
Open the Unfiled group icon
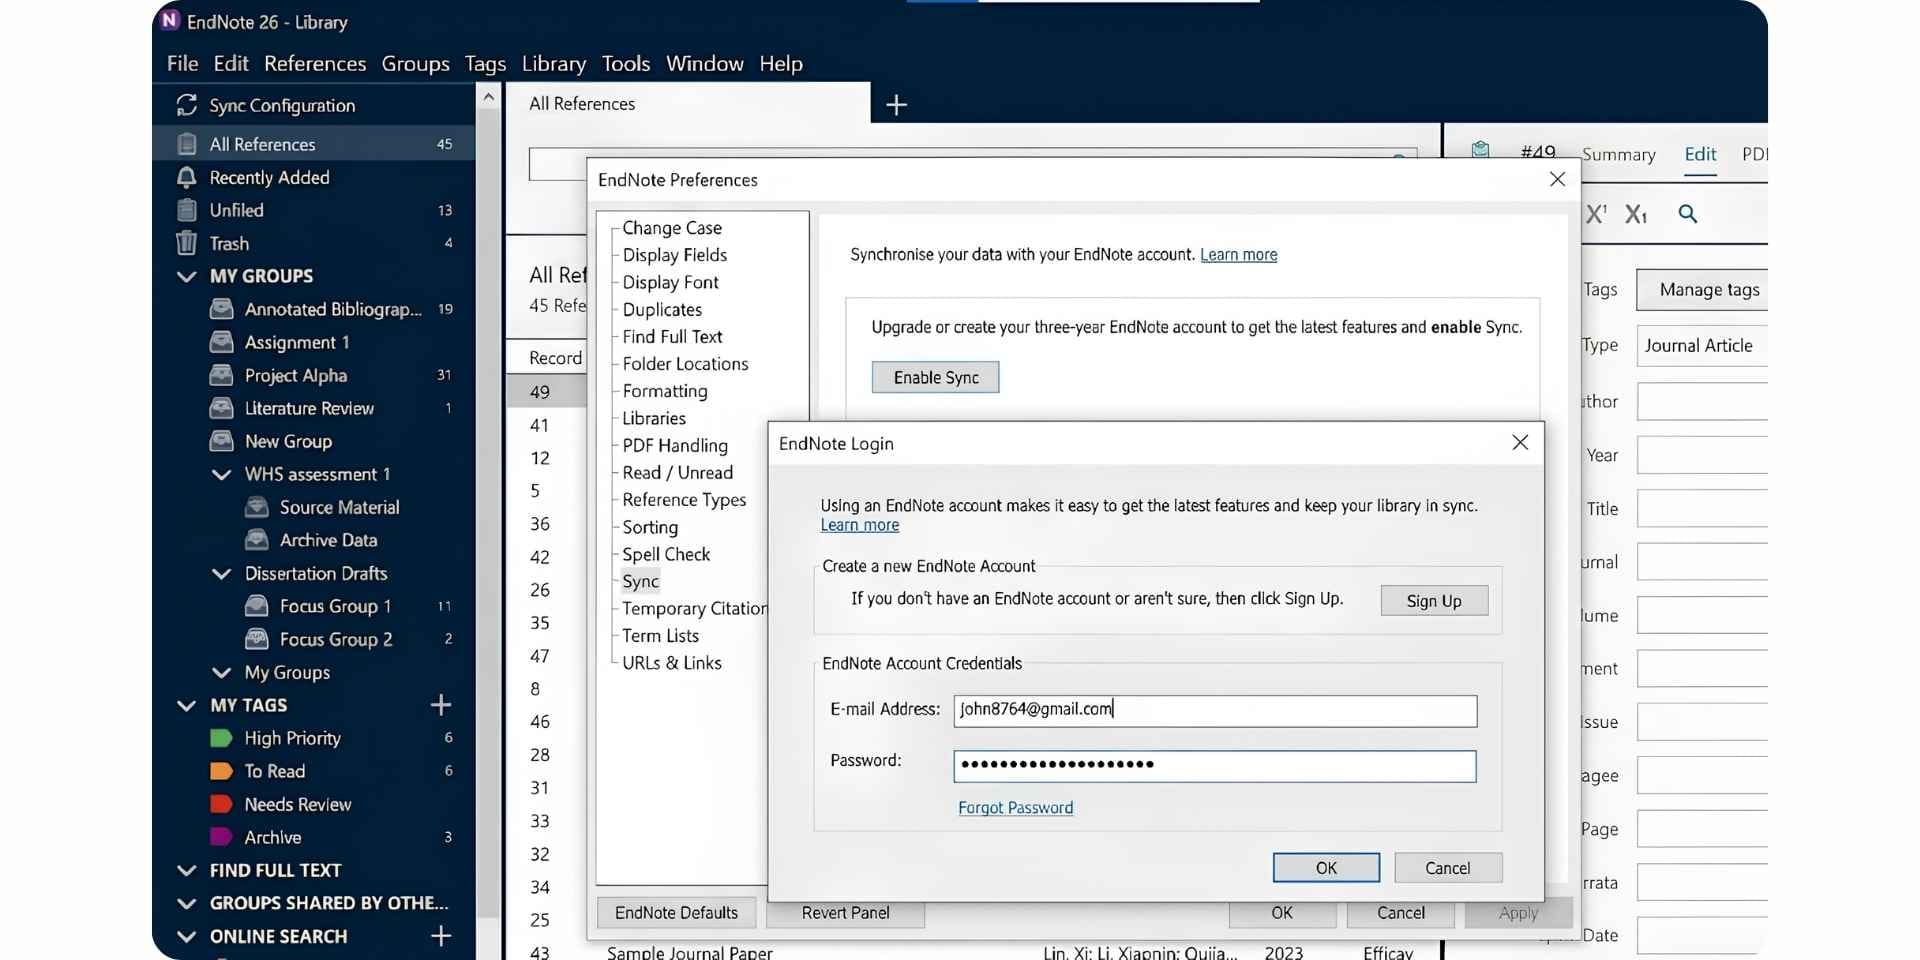(x=186, y=210)
